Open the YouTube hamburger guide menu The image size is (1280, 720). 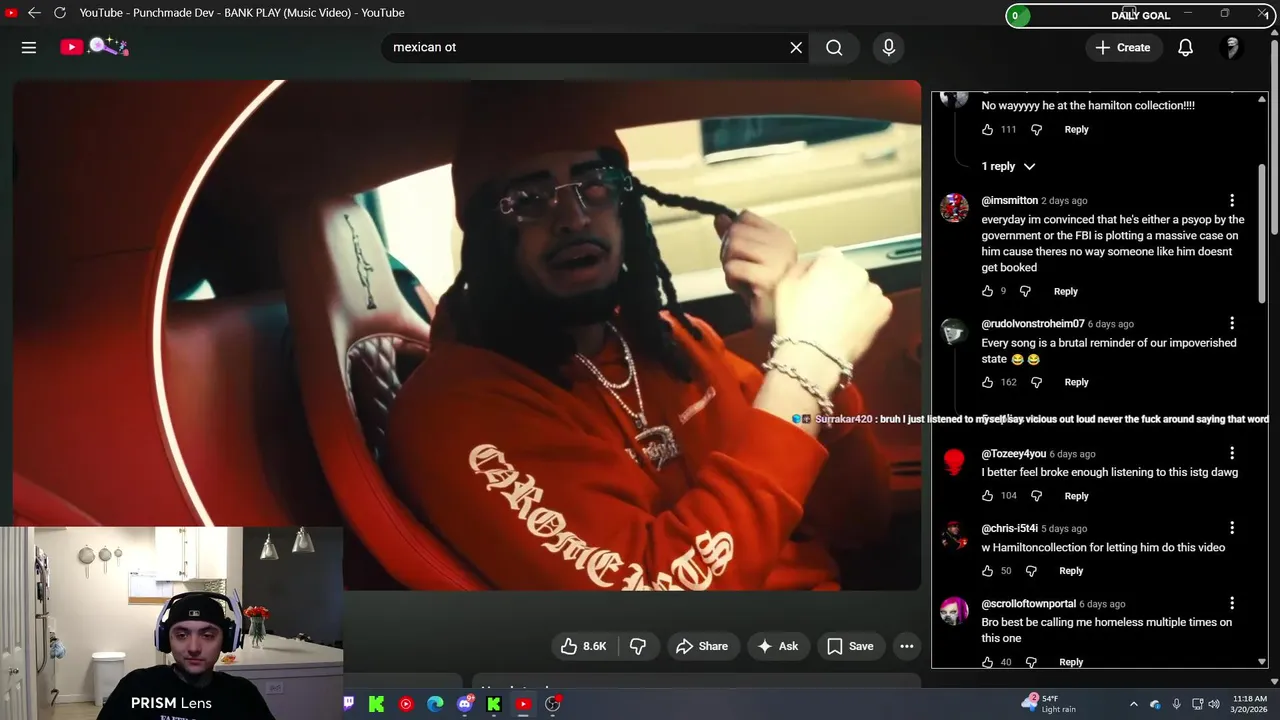point(29,47)
